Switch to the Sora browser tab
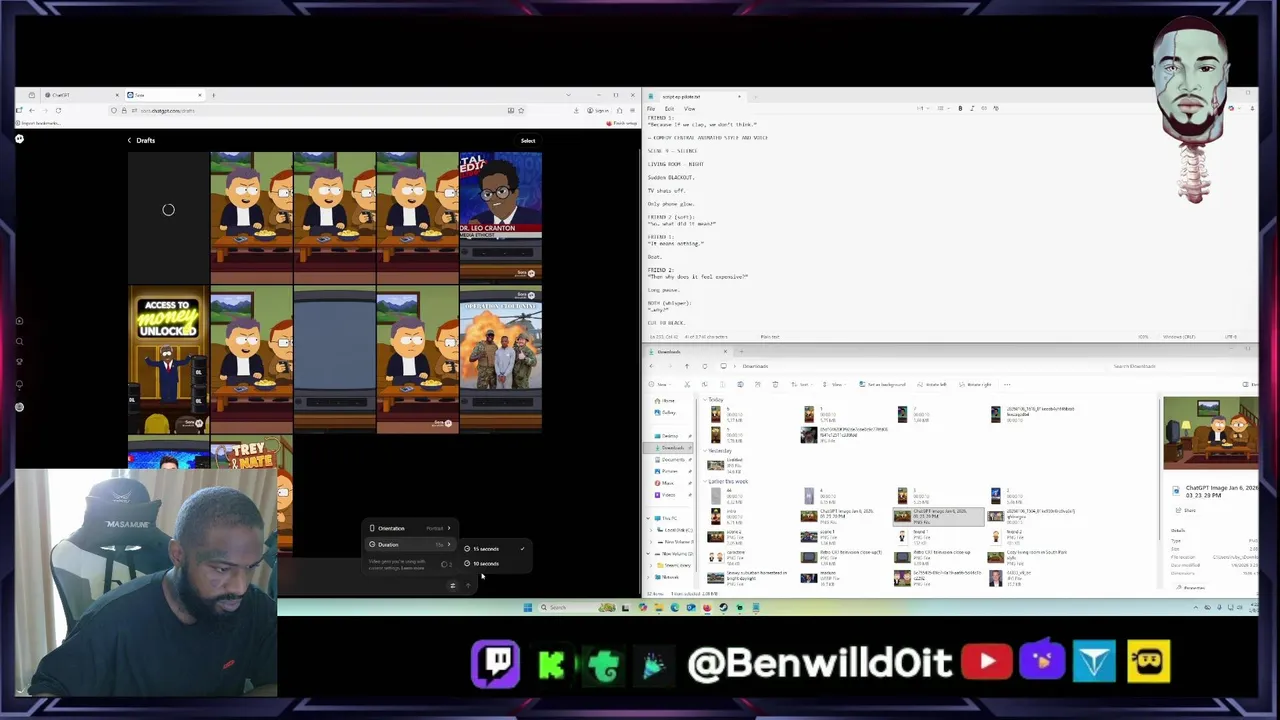Screen dimensions: 1280x720 [163, 95]
